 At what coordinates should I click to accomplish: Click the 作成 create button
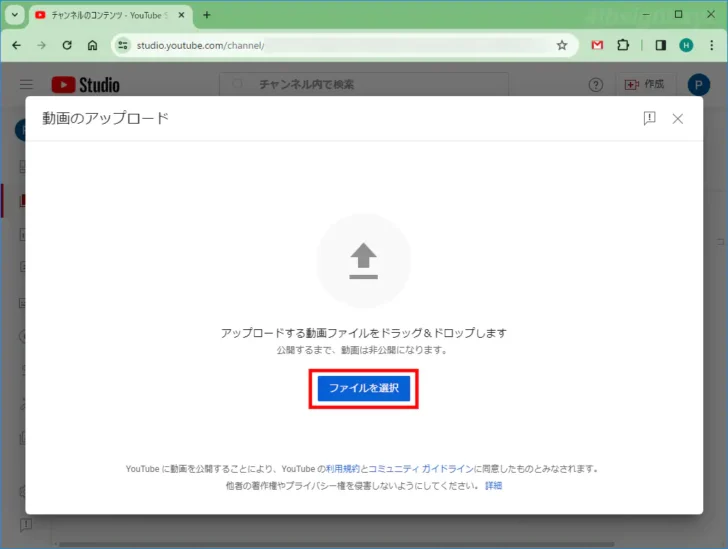644,84
